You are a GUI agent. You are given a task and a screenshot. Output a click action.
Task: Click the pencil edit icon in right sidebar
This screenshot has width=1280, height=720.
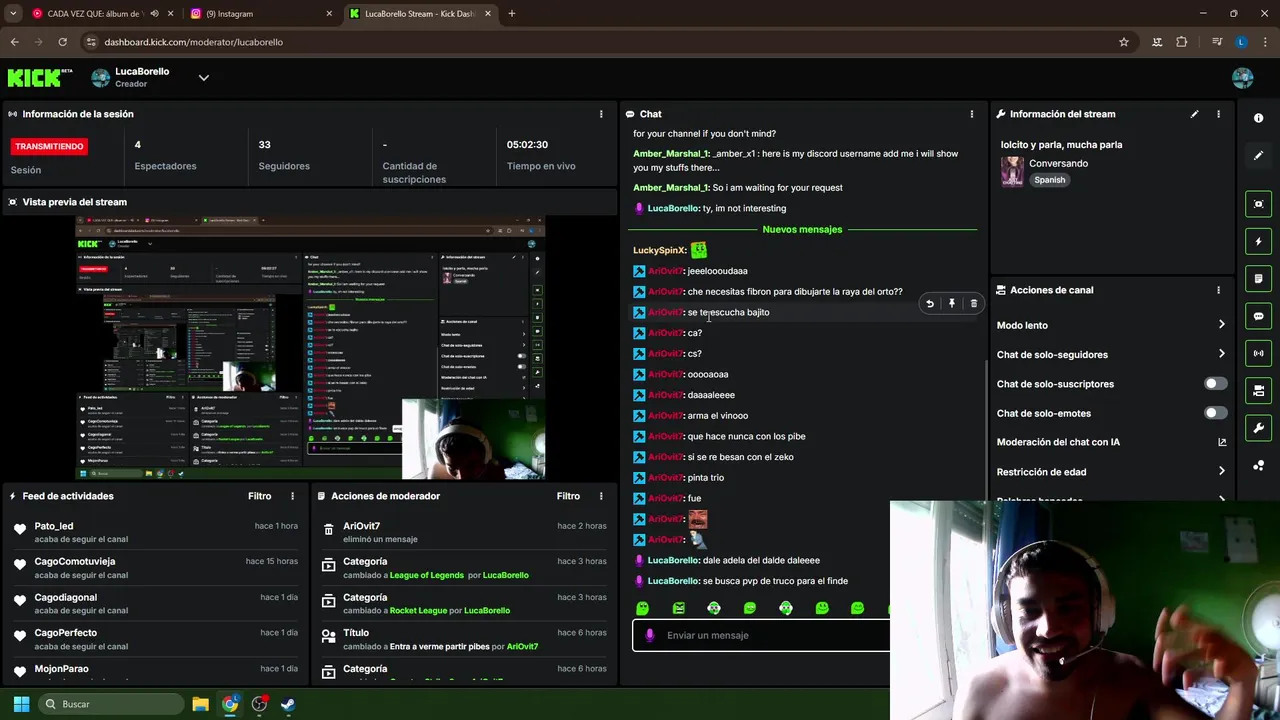(1258, 155)
